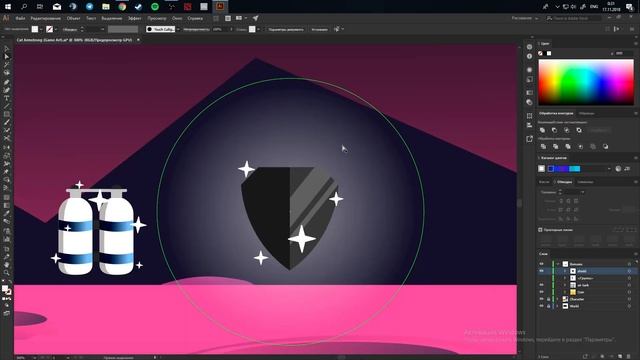Image resolution: width=640 pixels, height=360 pixels.
Task: Click the fill color swatch in control bar
Action: click(x=35, y=29)
